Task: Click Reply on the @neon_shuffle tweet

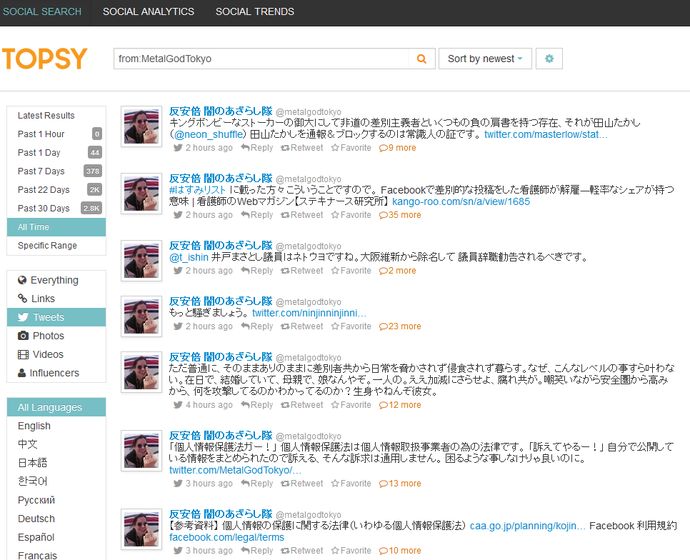Action: (x=257, y=148)
